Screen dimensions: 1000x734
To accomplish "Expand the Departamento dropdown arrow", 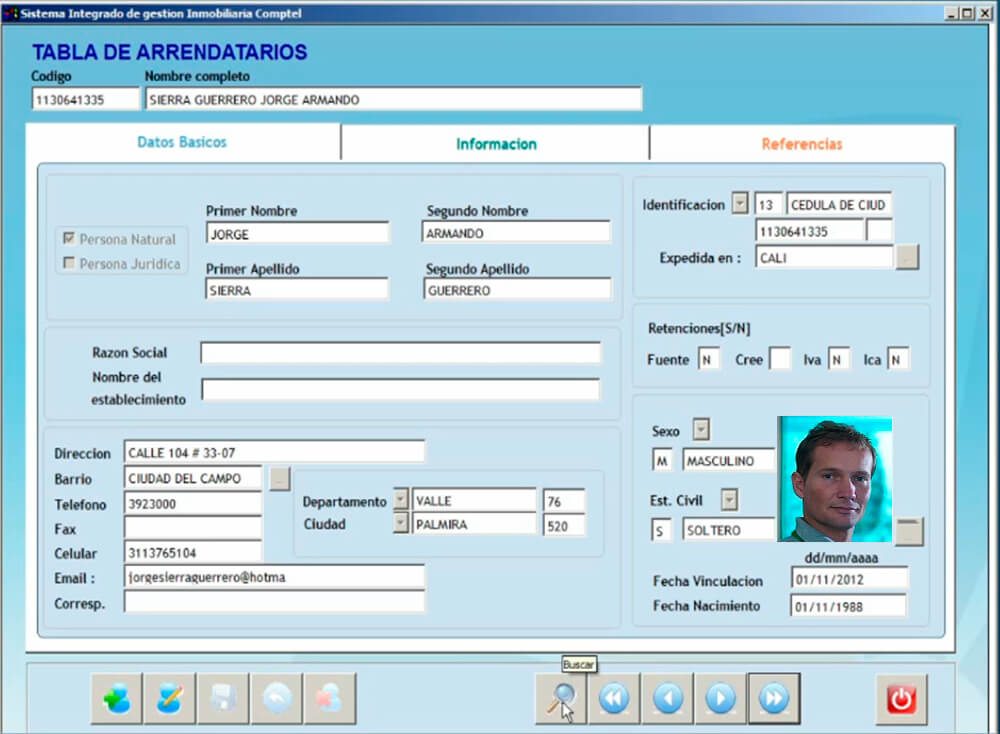I will click(x=401, y=499).
